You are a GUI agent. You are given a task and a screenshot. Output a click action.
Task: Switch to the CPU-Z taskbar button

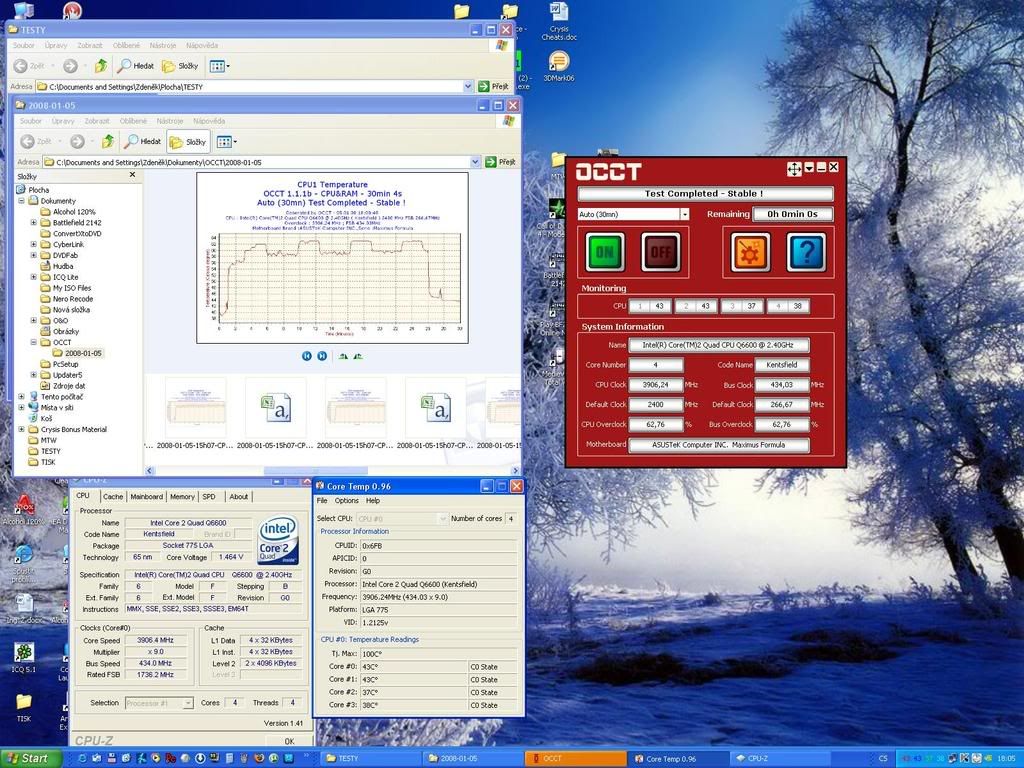click(781, 758)
